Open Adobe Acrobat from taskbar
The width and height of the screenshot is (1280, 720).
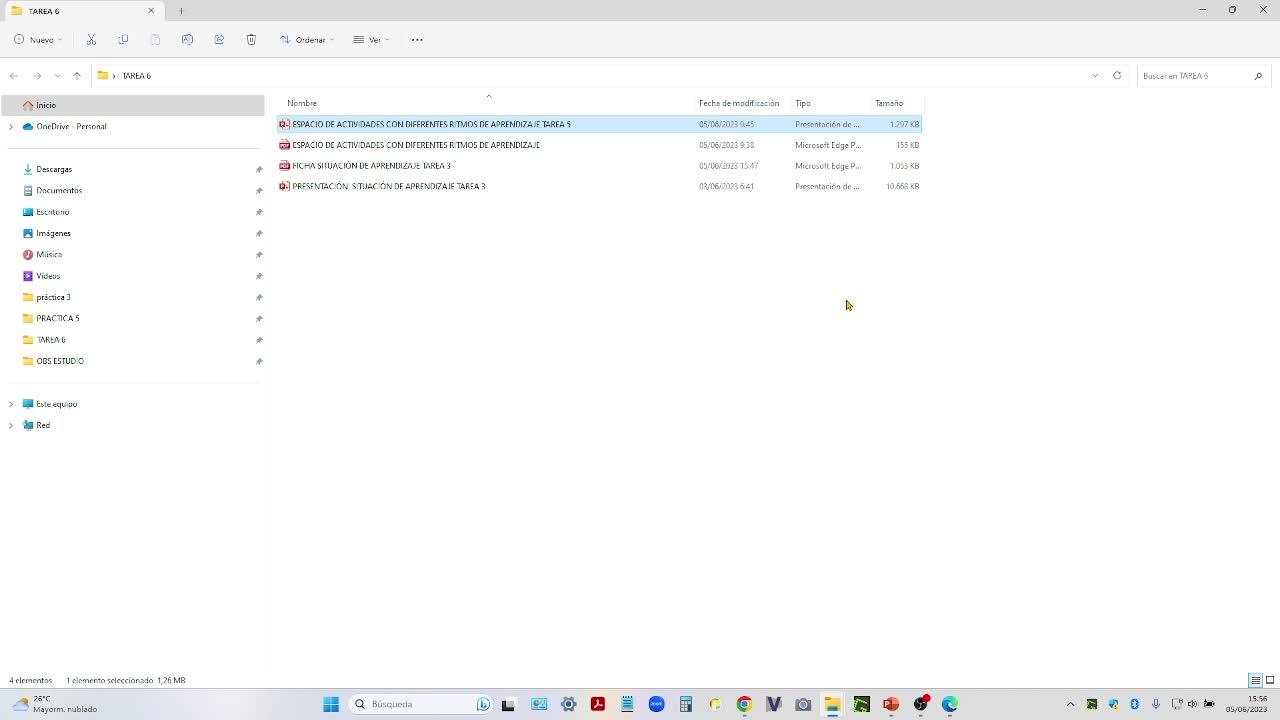(598, 704)
